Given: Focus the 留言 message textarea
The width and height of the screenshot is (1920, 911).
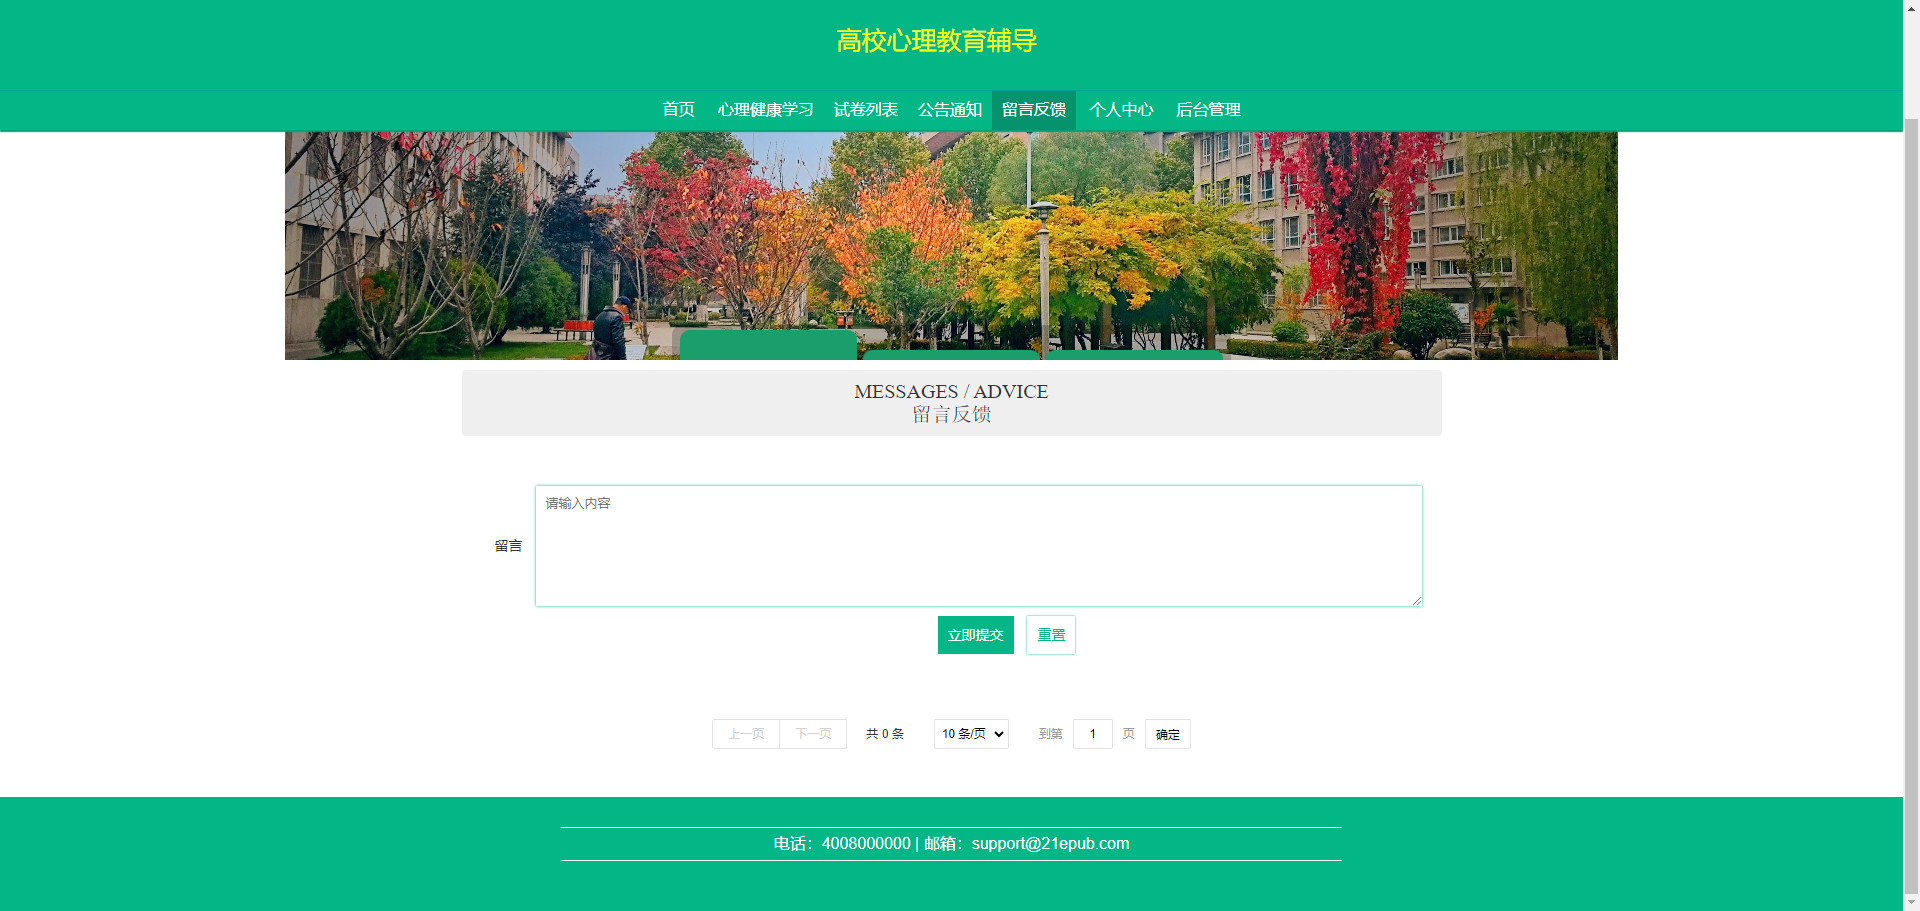Looking at the screenshot, I should pyautogui.click(x=979, y=546).
